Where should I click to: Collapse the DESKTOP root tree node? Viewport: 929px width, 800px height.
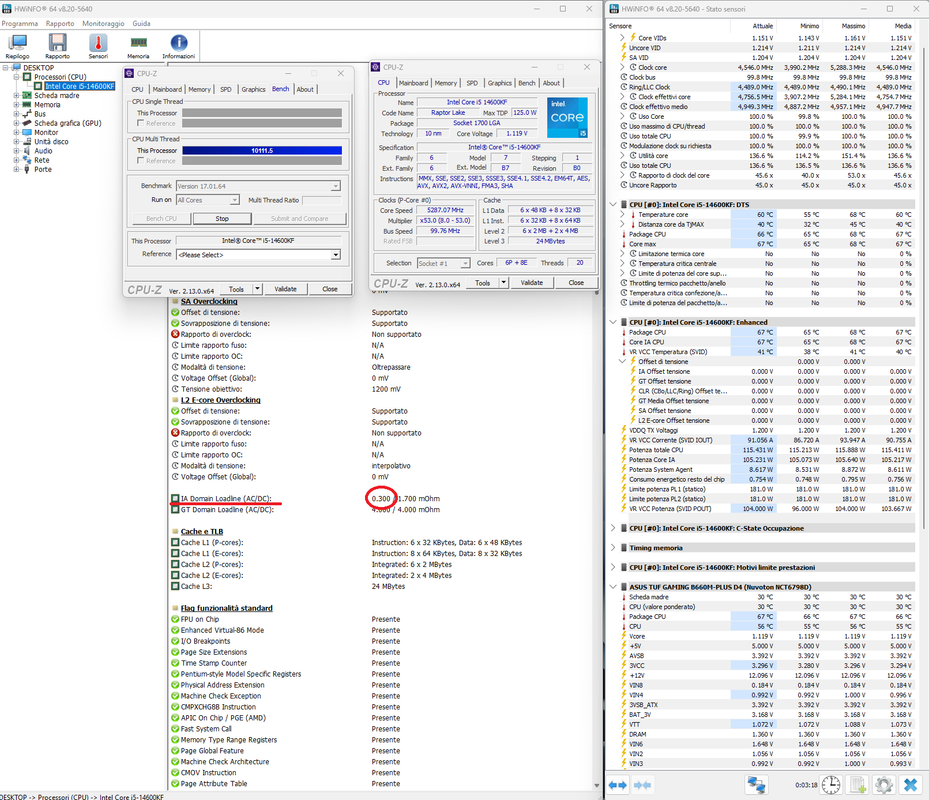point(5,68)
